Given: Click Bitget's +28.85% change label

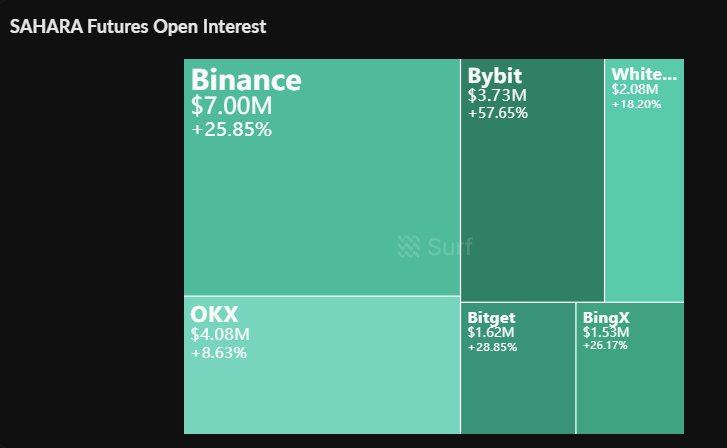Looking at the screenshot, I should (493, 346).
